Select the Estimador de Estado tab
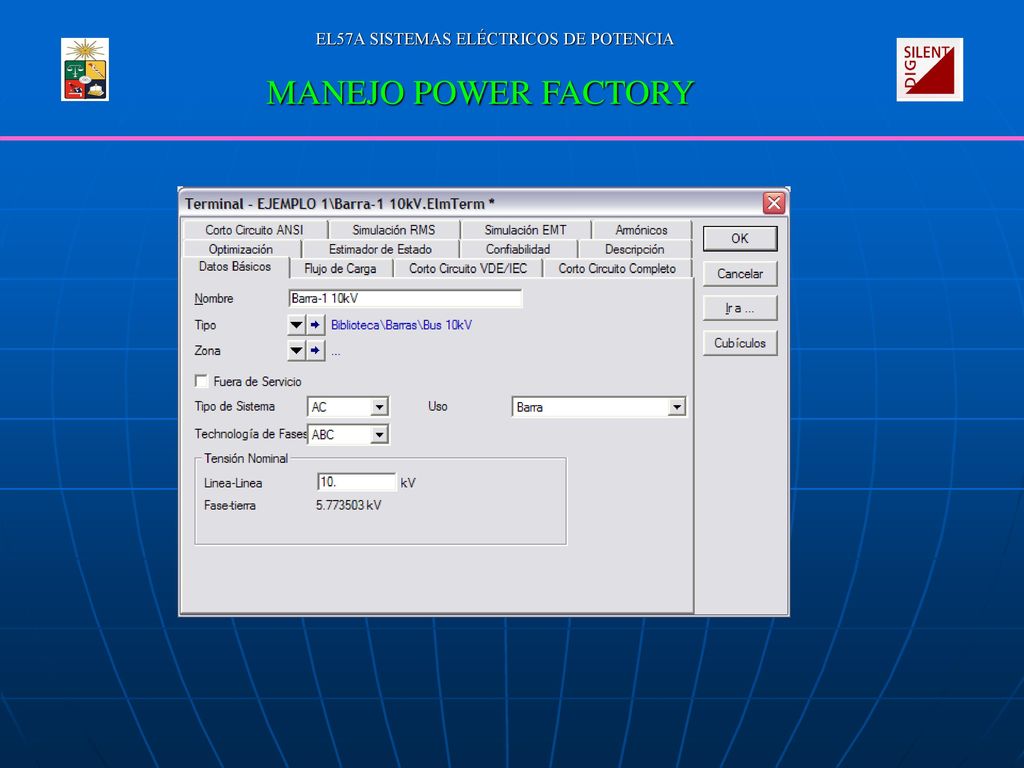 (380, 249)
